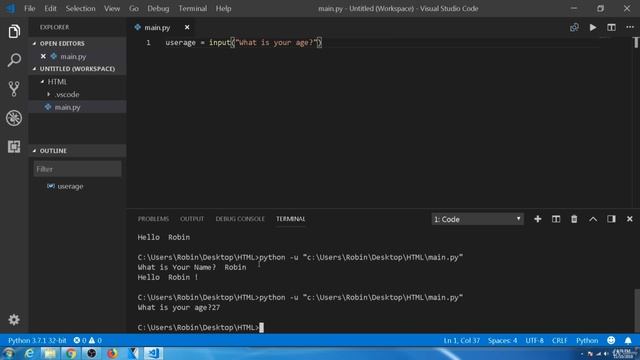
Task: Click the warnings count in status bar
Action: 95,340
